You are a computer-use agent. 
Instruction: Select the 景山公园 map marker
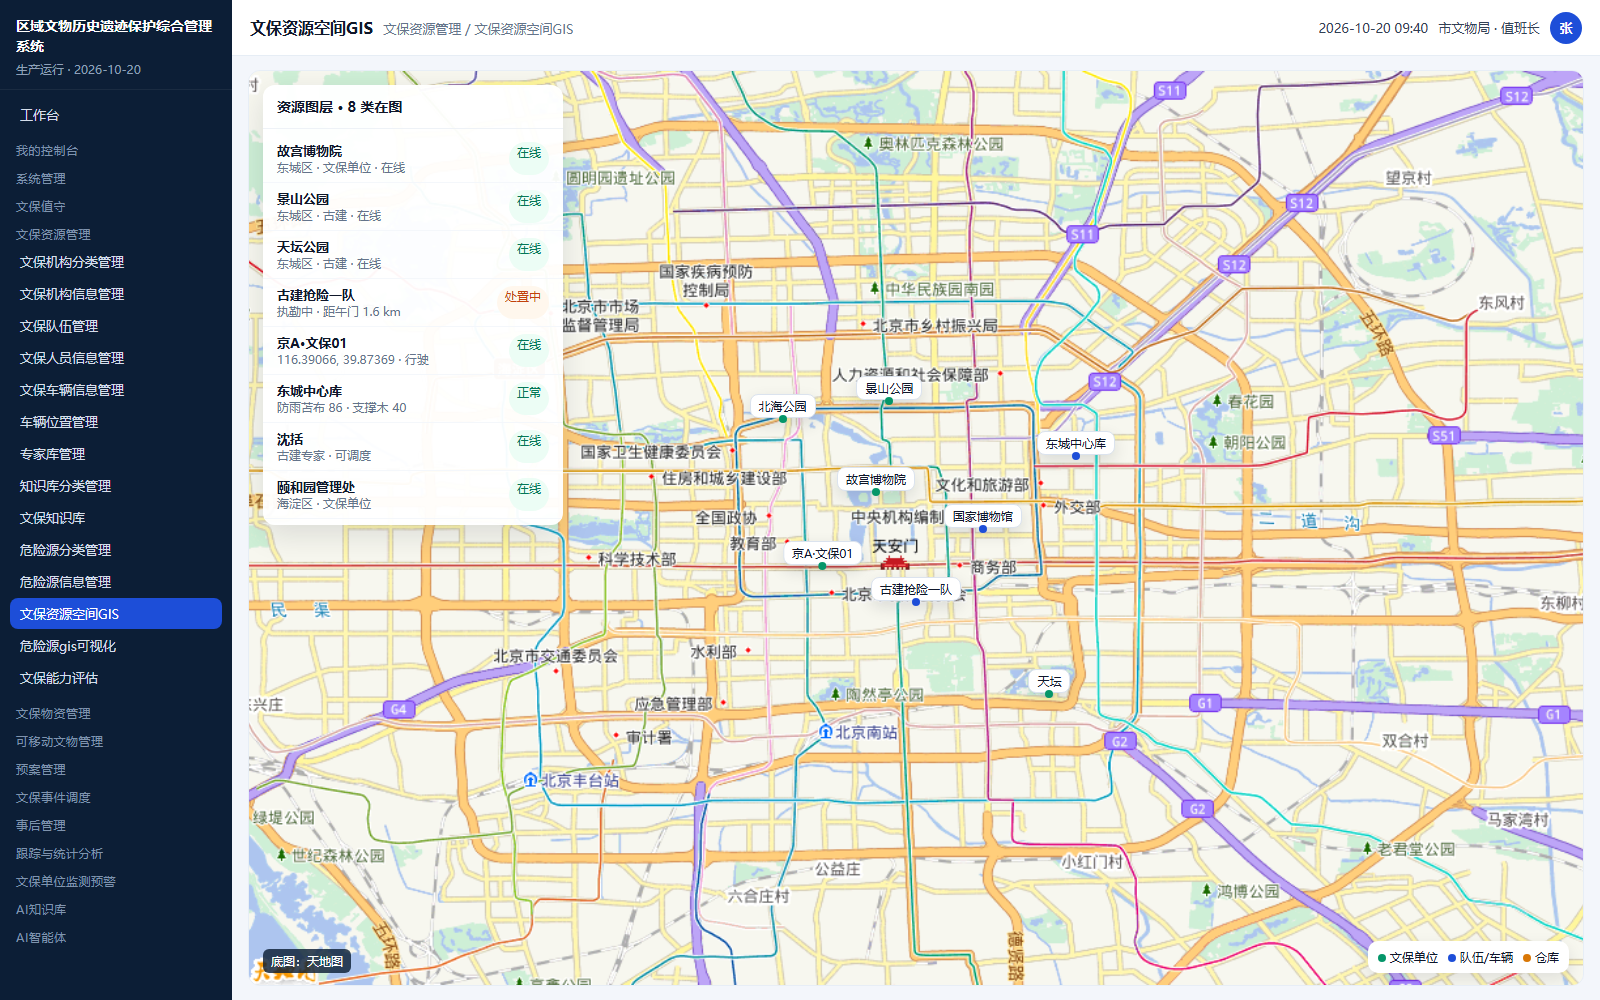click(889, 401)
